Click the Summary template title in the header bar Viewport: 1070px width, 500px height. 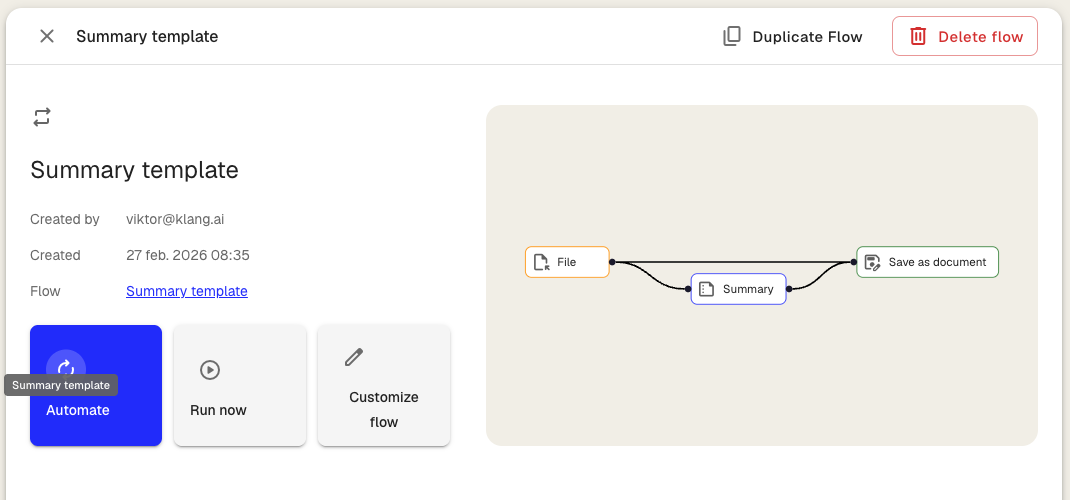click(147, 37)
